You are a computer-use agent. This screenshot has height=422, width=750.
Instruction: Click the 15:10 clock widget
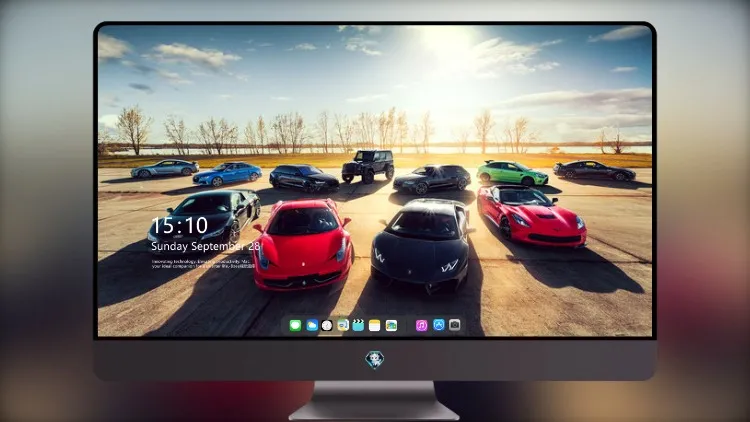pos(179,226)
